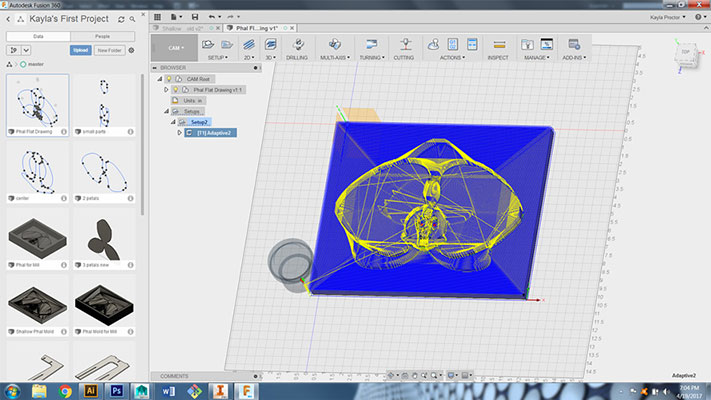
Task: Click the 3D adaptive clearing icon
Action: [x=271, y=44]
